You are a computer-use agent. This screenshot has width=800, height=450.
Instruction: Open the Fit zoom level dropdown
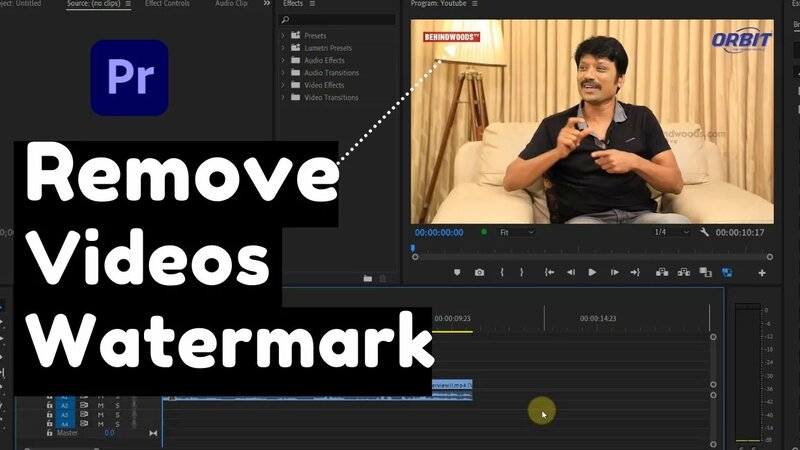pyautogui.click(x=516, y=232)
